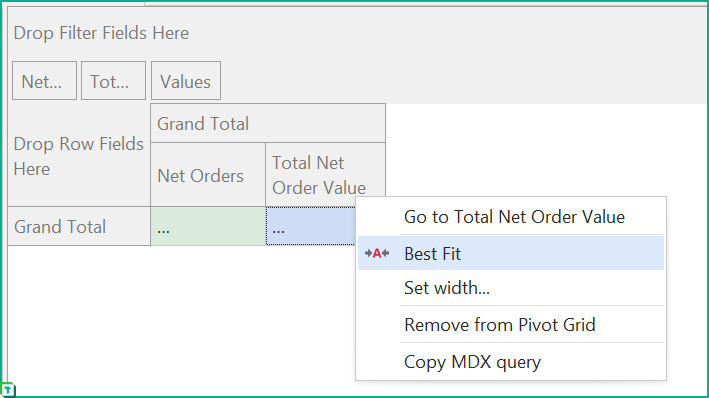Click the green Net Orders grand total cell

pyautogui.click(x=208, y=226)
